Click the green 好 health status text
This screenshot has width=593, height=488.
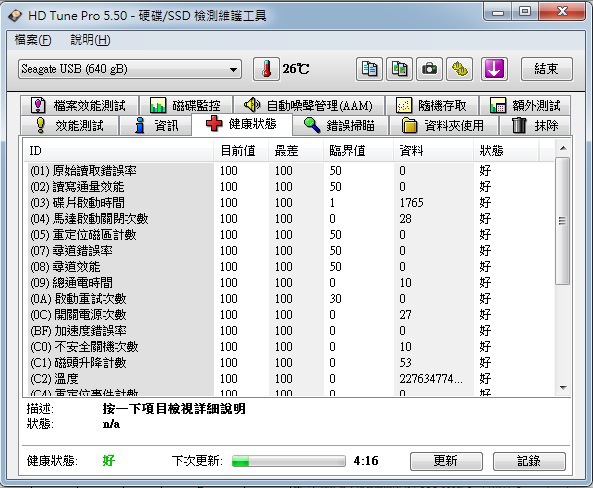[x=109, y=461]
